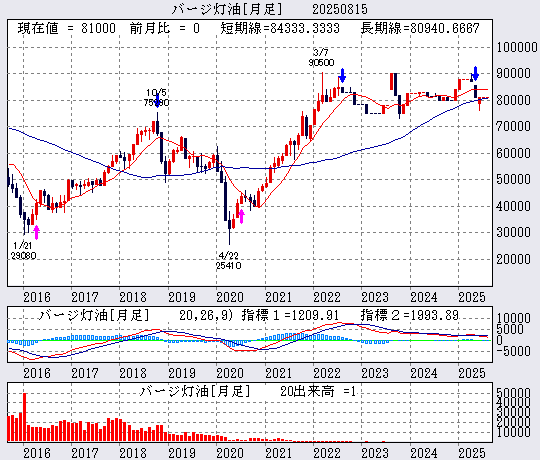Click the pink buy arrow after 2020 low
540x460 pixels.
pos(241,216)
